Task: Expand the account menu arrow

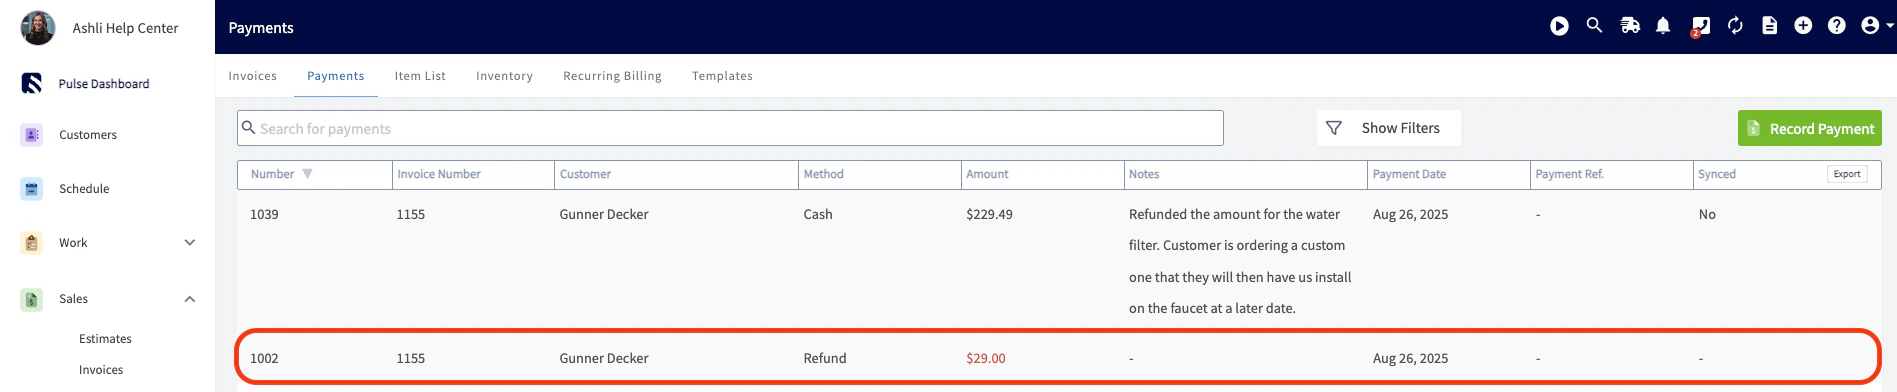Action: [x=1889, y=26]
